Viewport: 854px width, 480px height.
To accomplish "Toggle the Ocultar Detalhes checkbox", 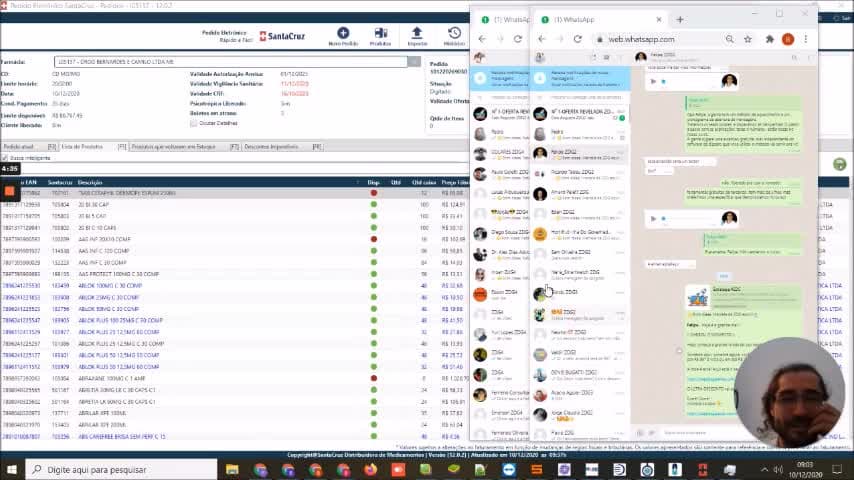I will pos(194,123).
